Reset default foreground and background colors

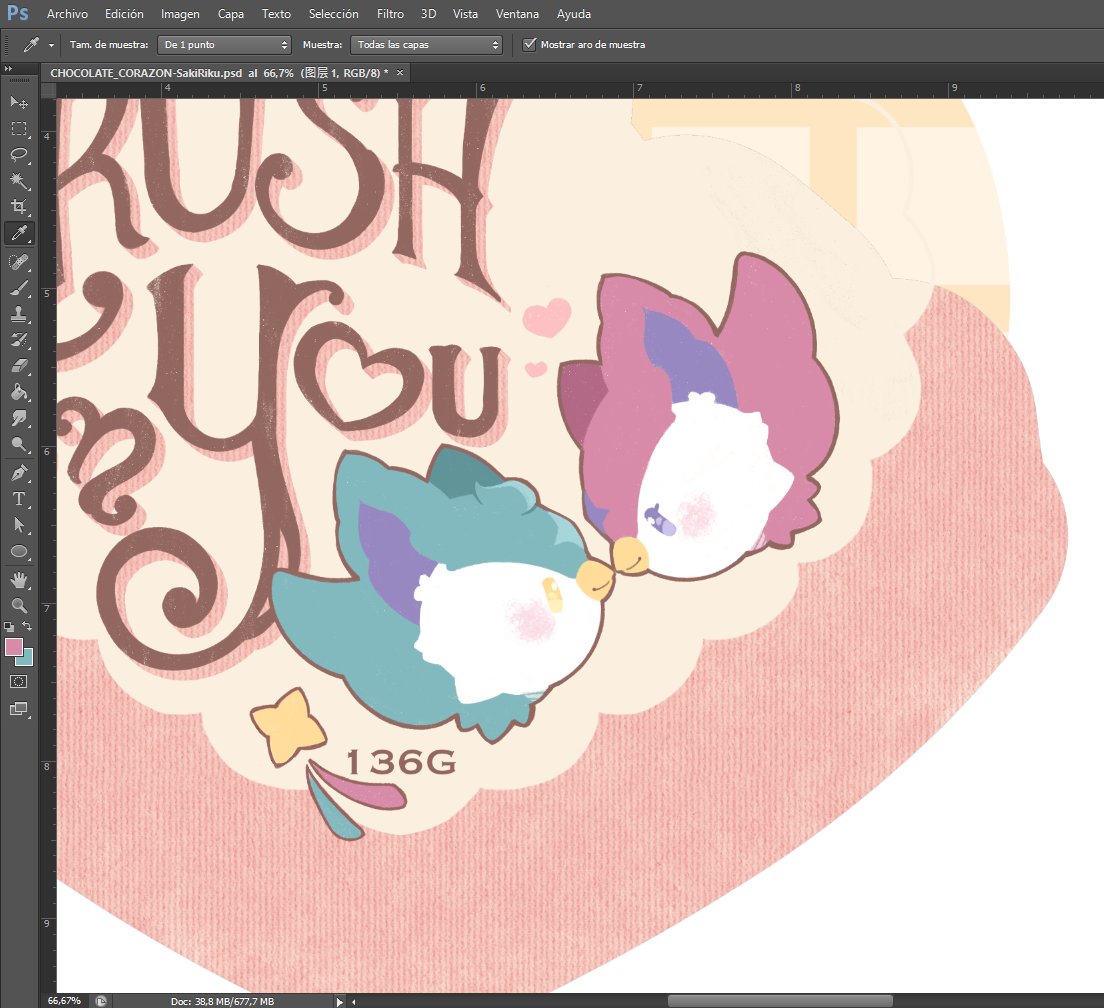point(9,626)
